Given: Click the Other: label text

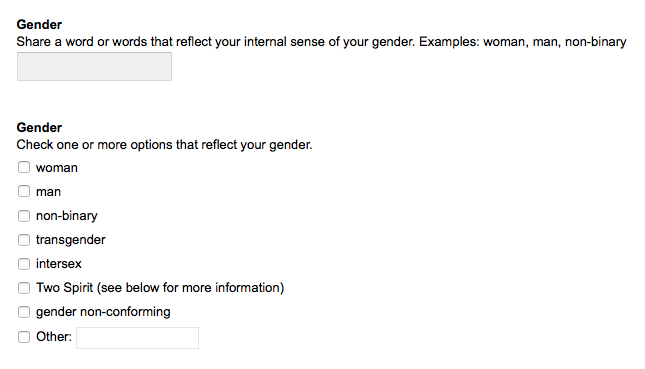Looking at the screenshot, I should (54, 337).
